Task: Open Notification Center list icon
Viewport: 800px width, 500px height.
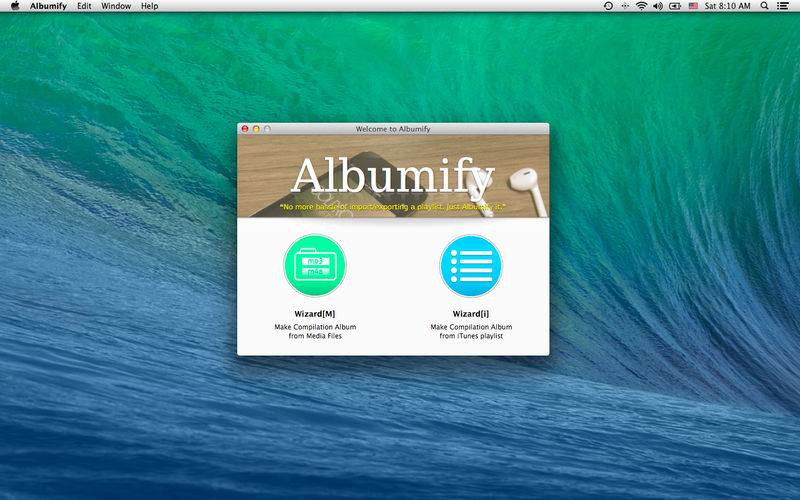Action: click(x=782, y=6)
